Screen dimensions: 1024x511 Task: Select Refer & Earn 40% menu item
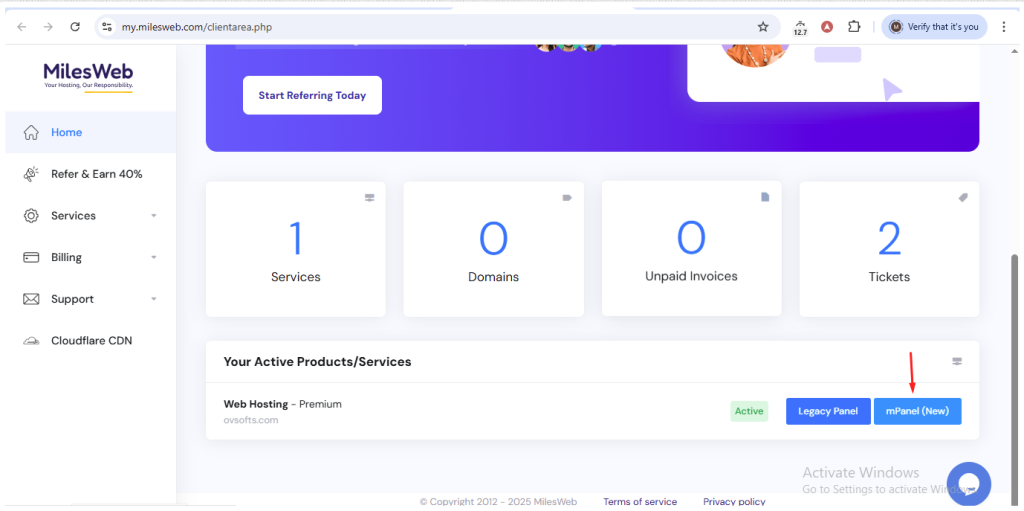pyautogui.click(x=97, y=174)
